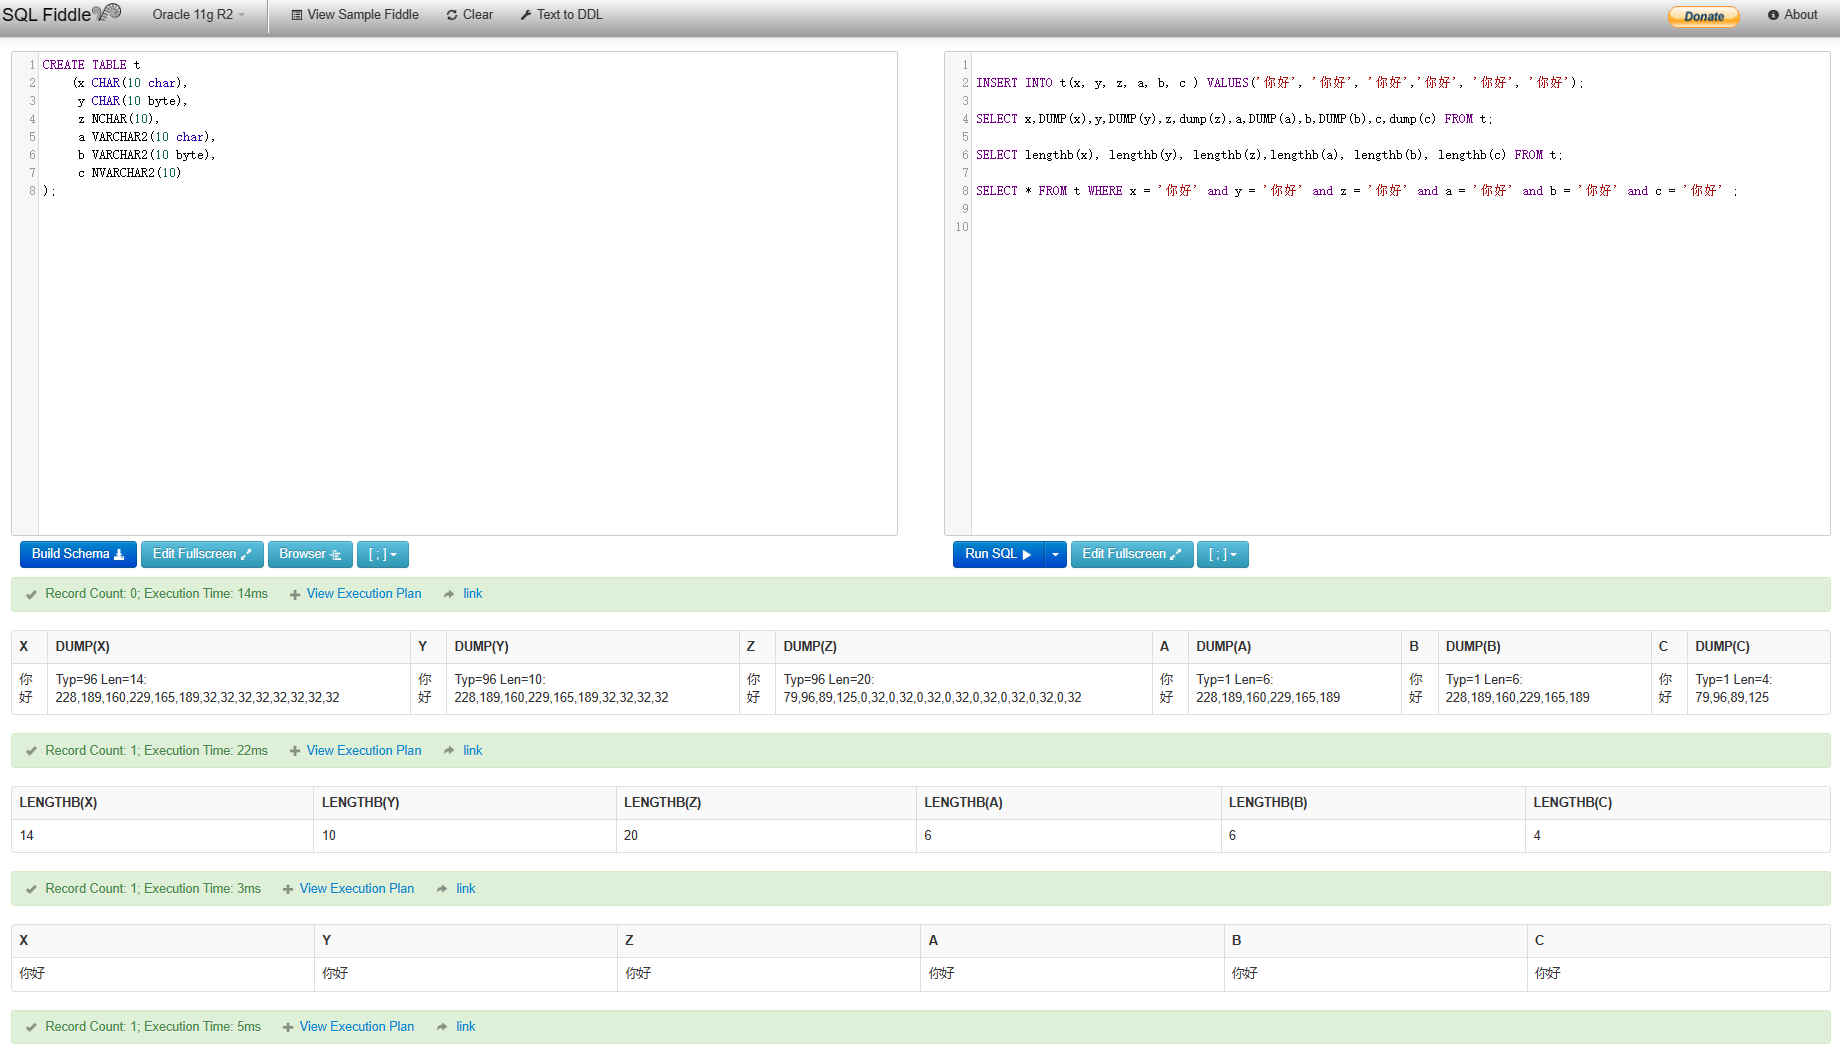This screenshot has height=1048, width=1840.
Task: Click link next to 5ms result
Action: [x=466, y=1027]
